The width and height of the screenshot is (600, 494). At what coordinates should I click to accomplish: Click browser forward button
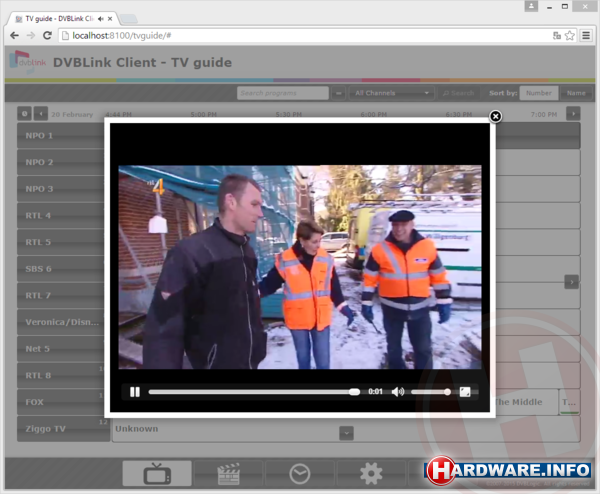(x=31, y=36)
